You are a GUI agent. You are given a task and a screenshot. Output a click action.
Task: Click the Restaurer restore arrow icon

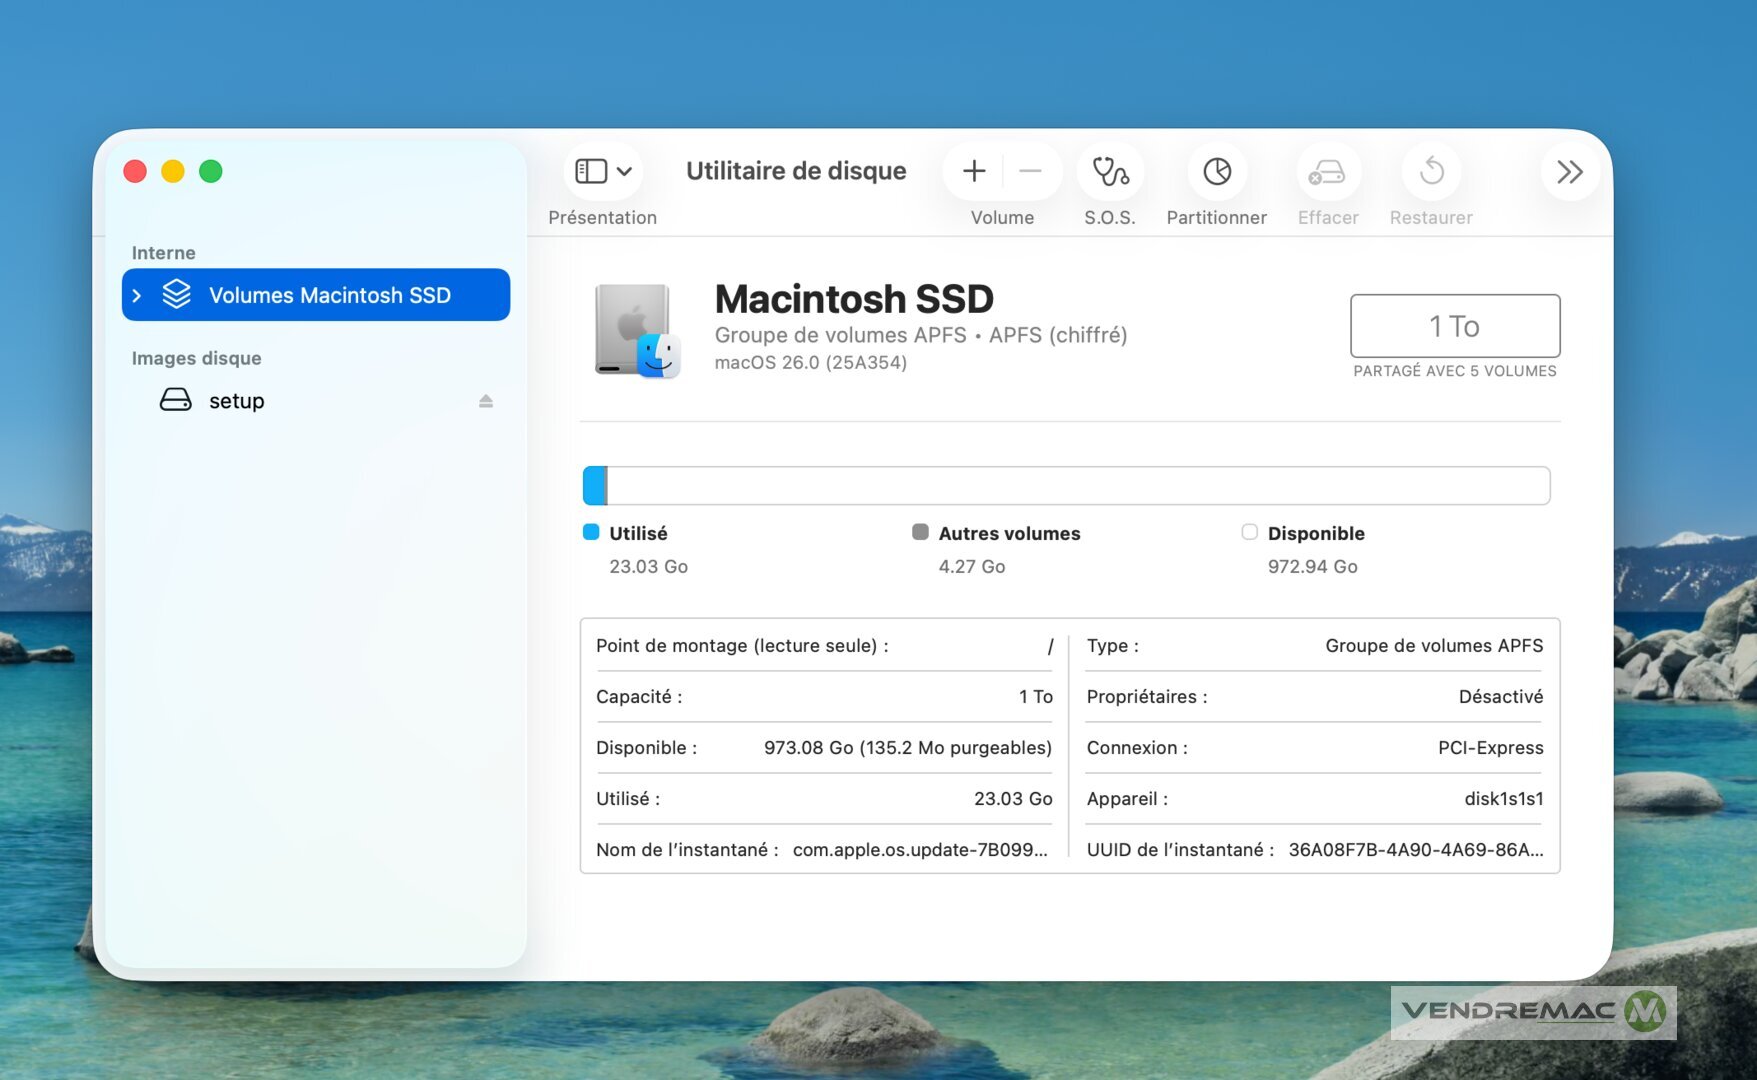pos(1431,172)
